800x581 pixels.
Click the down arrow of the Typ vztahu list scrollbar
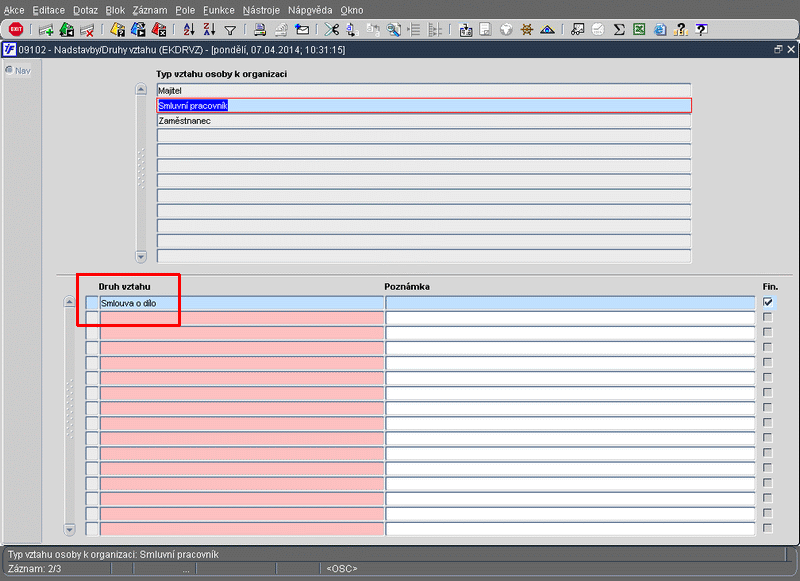click(141, 256)
